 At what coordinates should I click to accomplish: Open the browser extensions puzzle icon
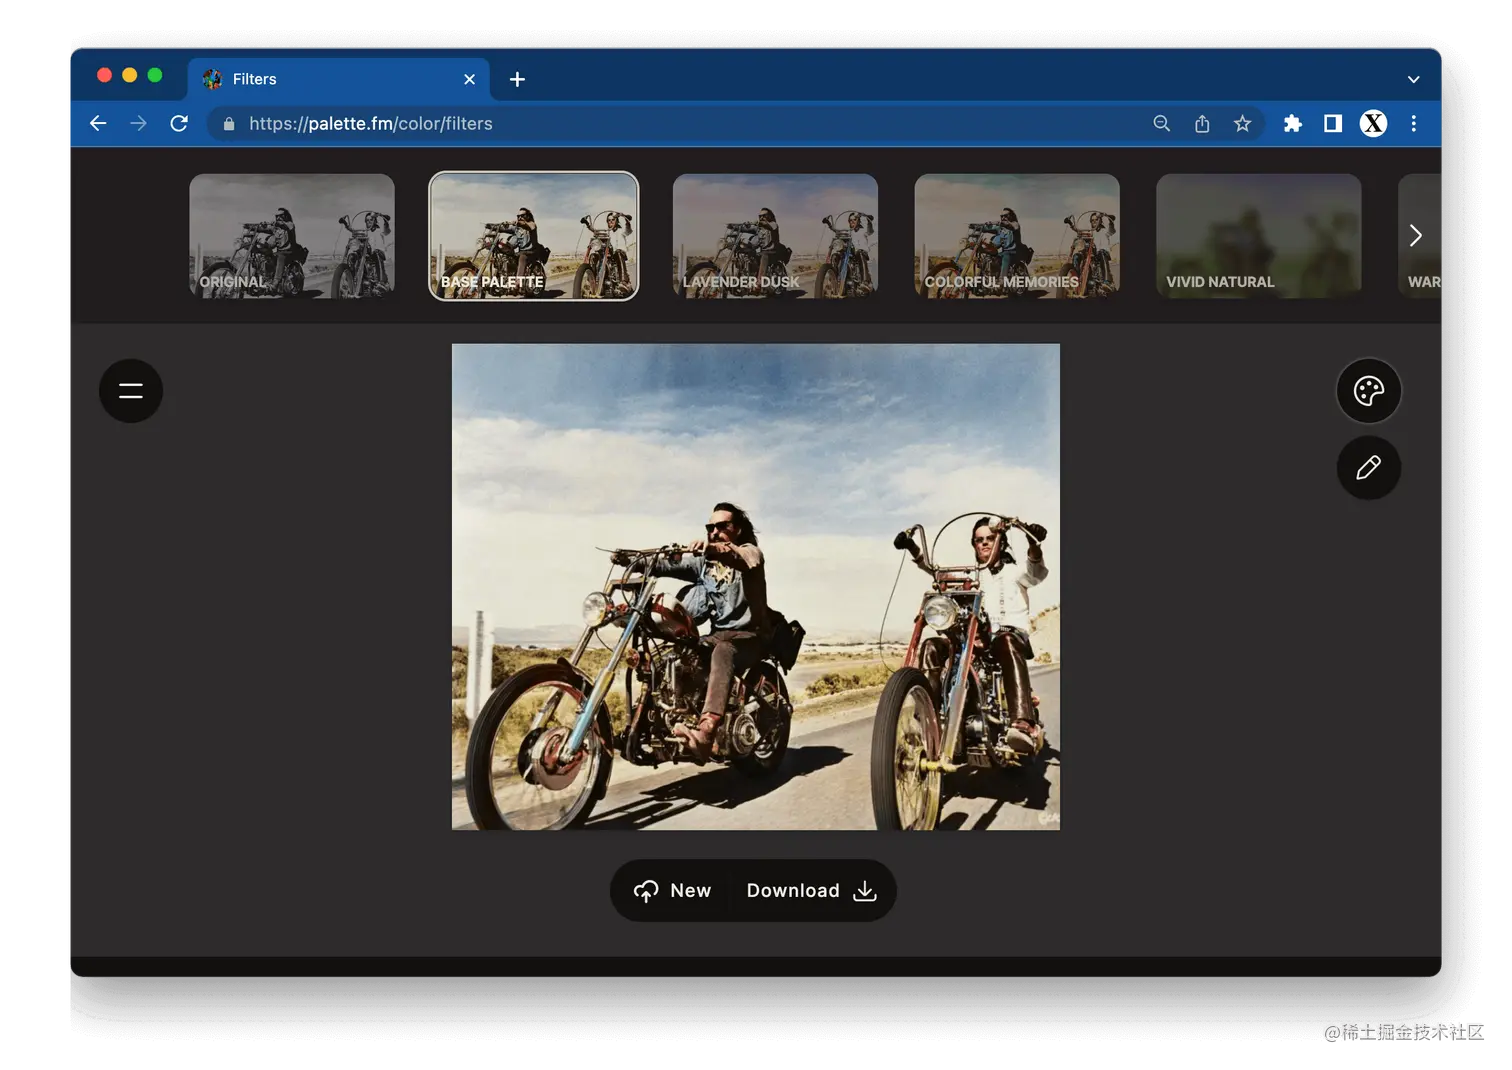[1293, 123]
